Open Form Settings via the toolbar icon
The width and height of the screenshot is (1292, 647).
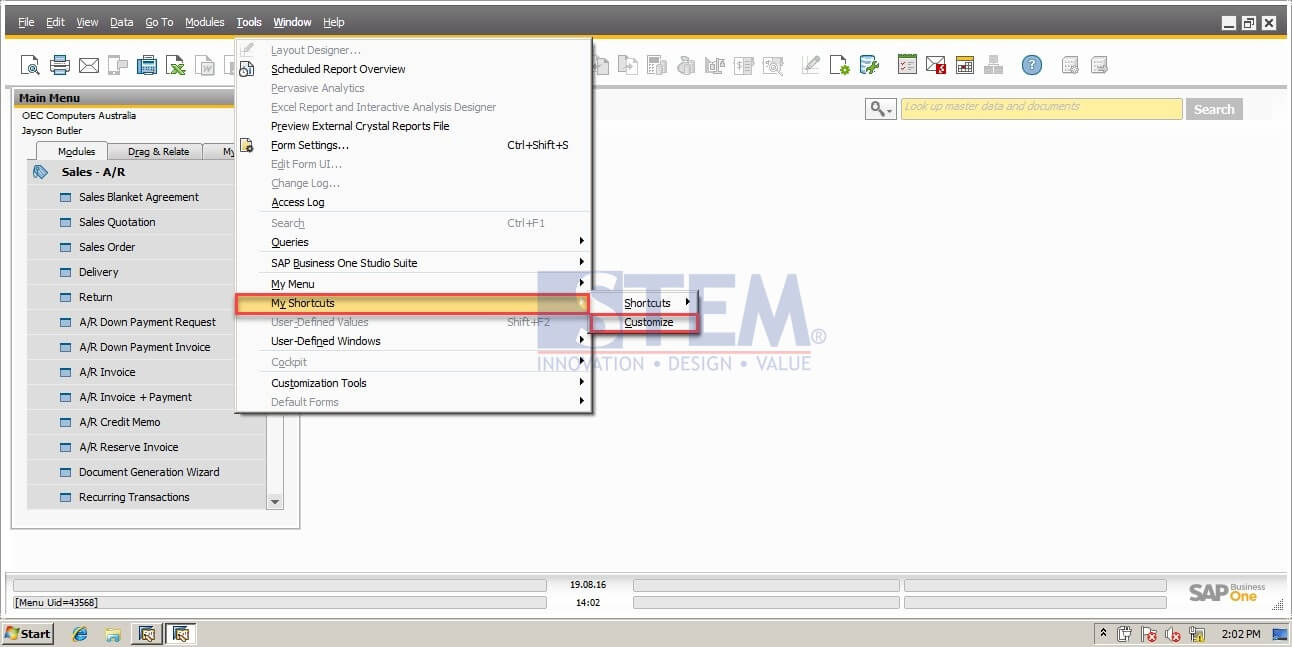pos(839,65)
